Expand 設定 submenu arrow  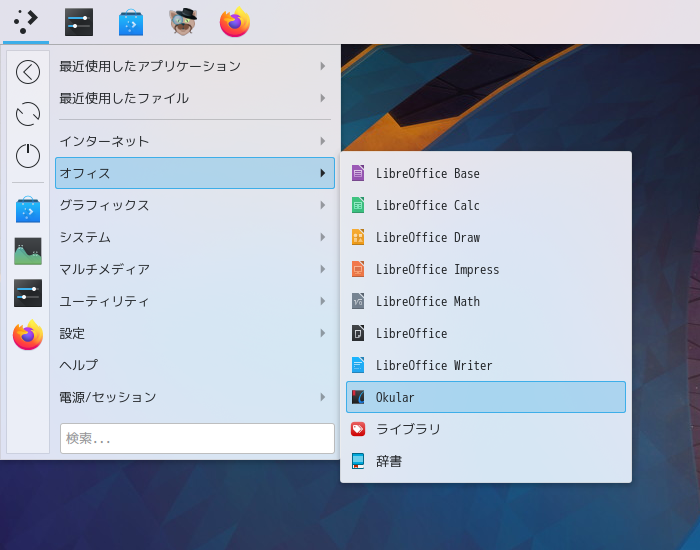[x=323, y=333]
